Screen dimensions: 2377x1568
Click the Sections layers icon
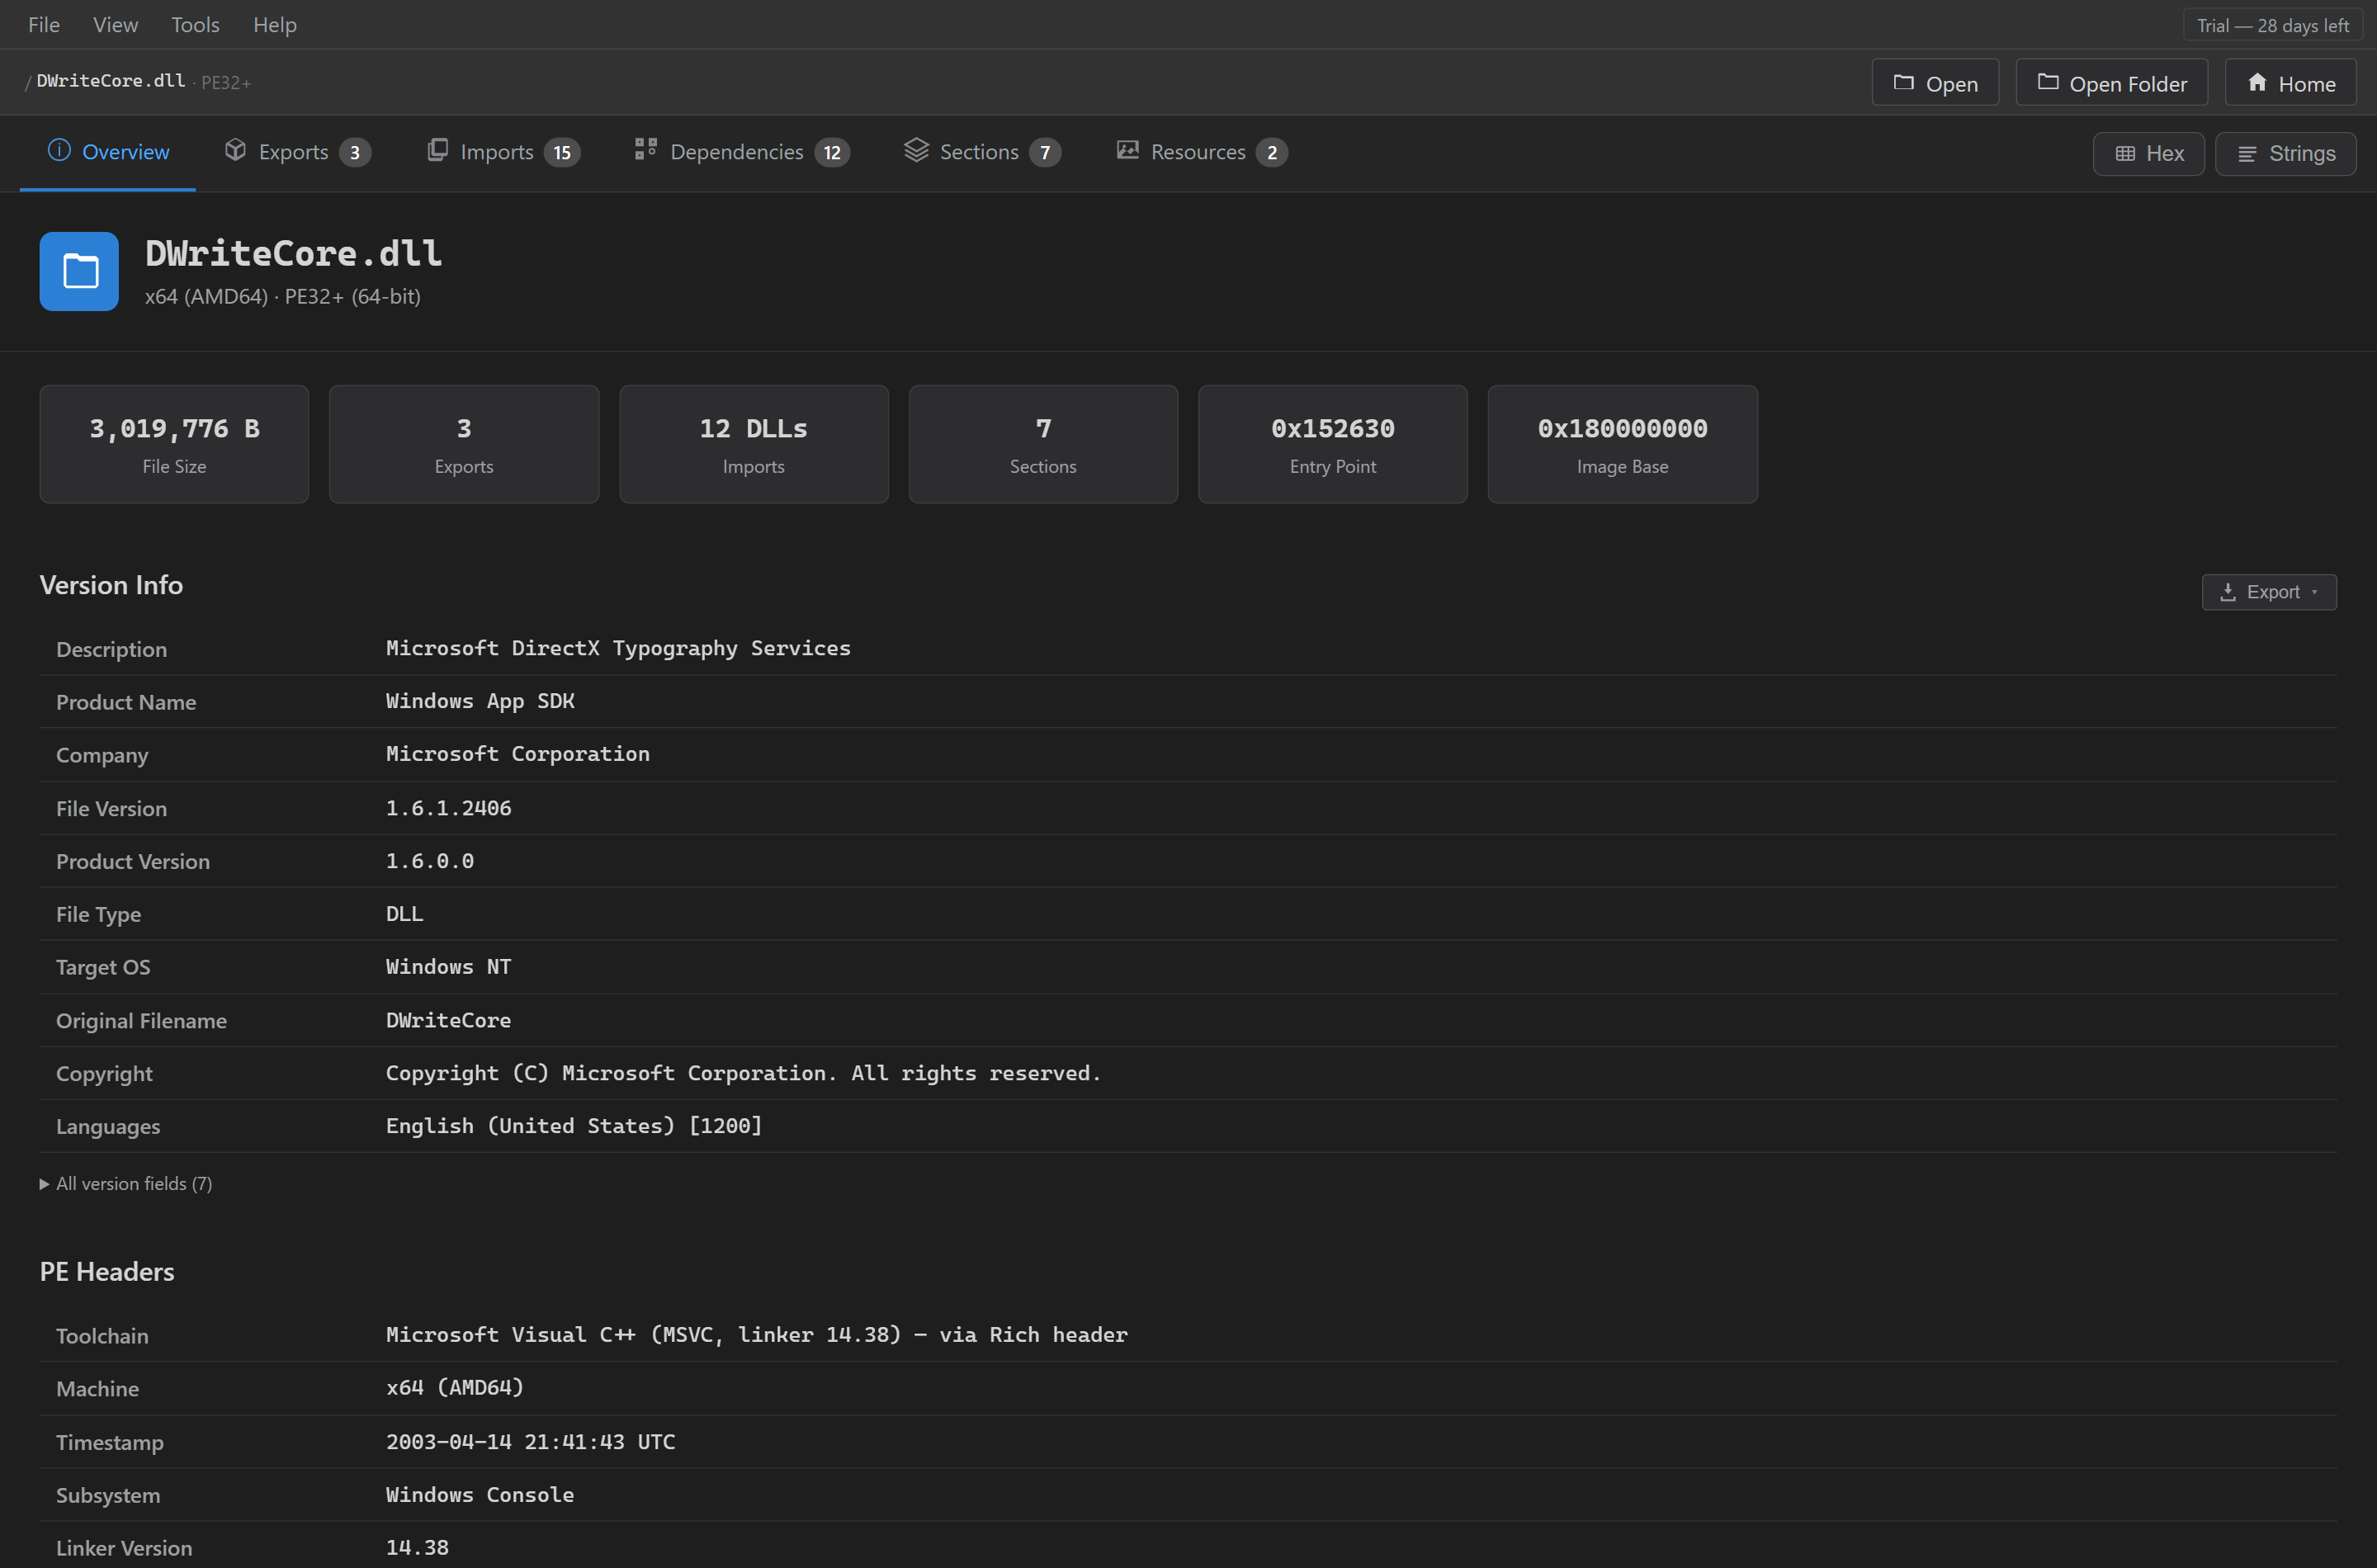pyautogui.click(x=916, y=150)
